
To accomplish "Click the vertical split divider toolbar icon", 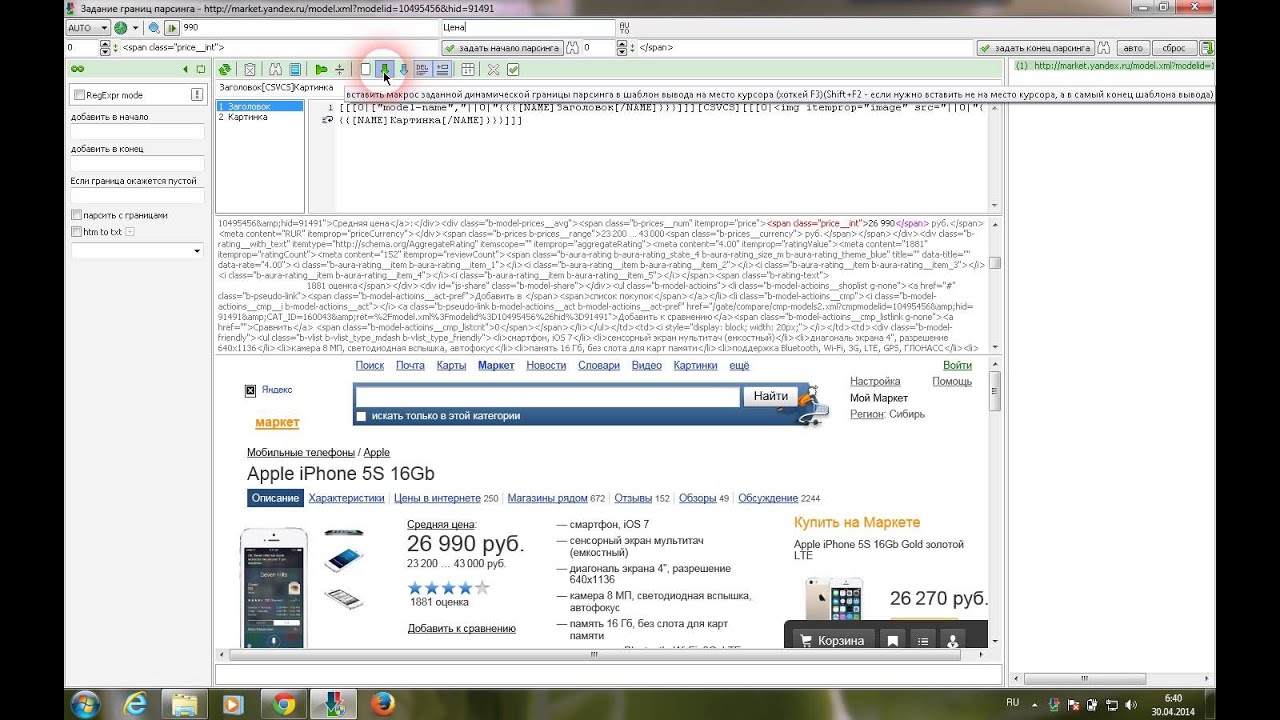I will (x=340, y=69).
